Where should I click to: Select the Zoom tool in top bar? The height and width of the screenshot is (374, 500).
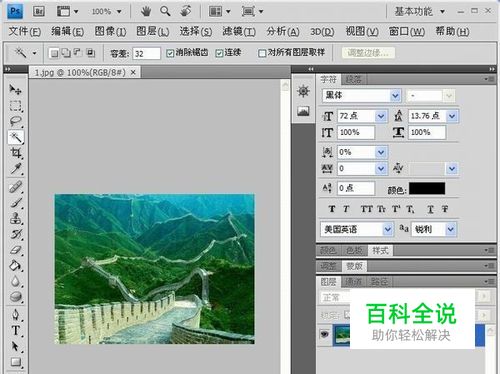(165, 12)
